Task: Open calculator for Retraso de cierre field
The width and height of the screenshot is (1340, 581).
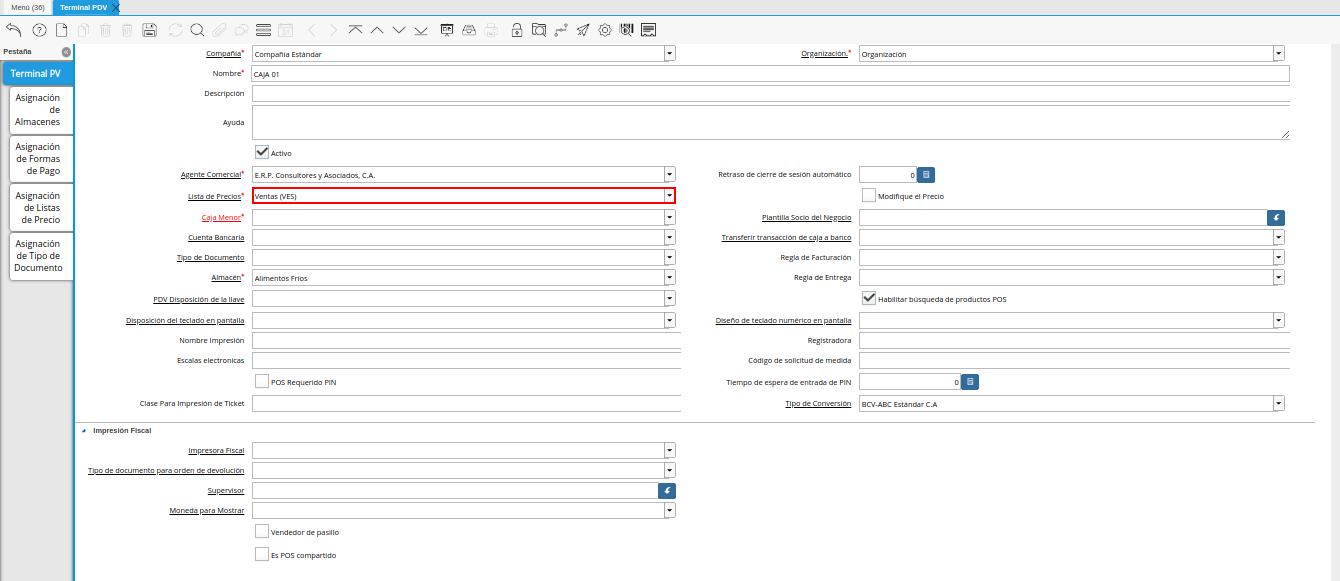Action: [x=926, y=175]
